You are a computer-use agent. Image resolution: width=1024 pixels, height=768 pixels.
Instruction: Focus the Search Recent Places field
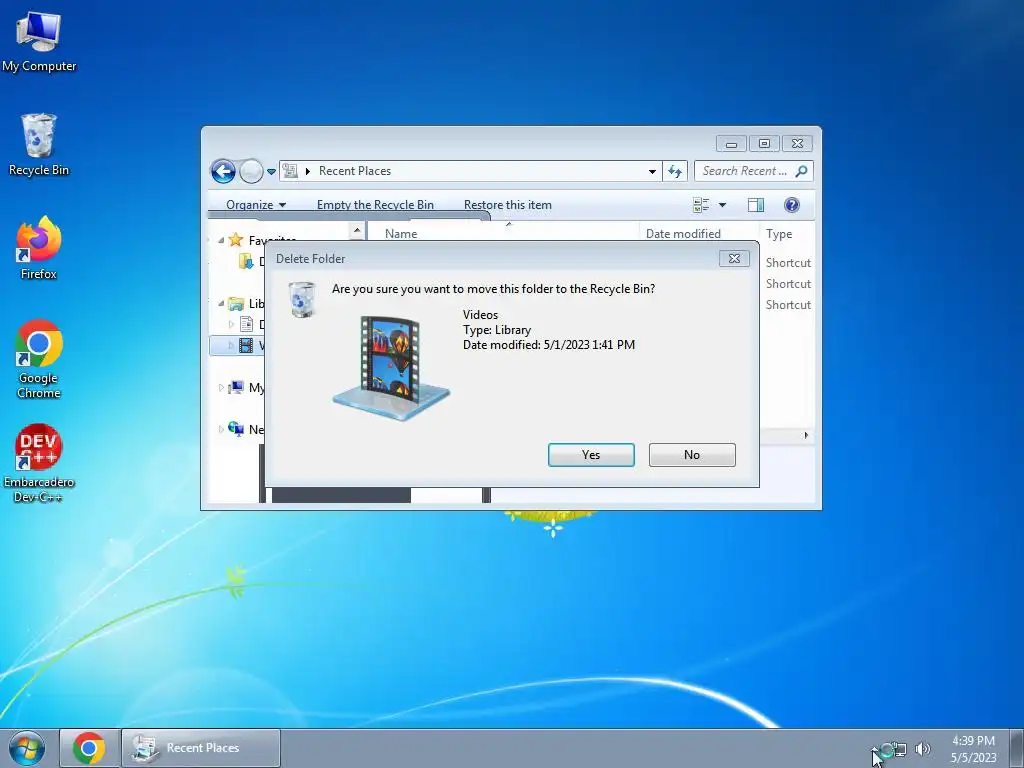click(x=754, y=171)
